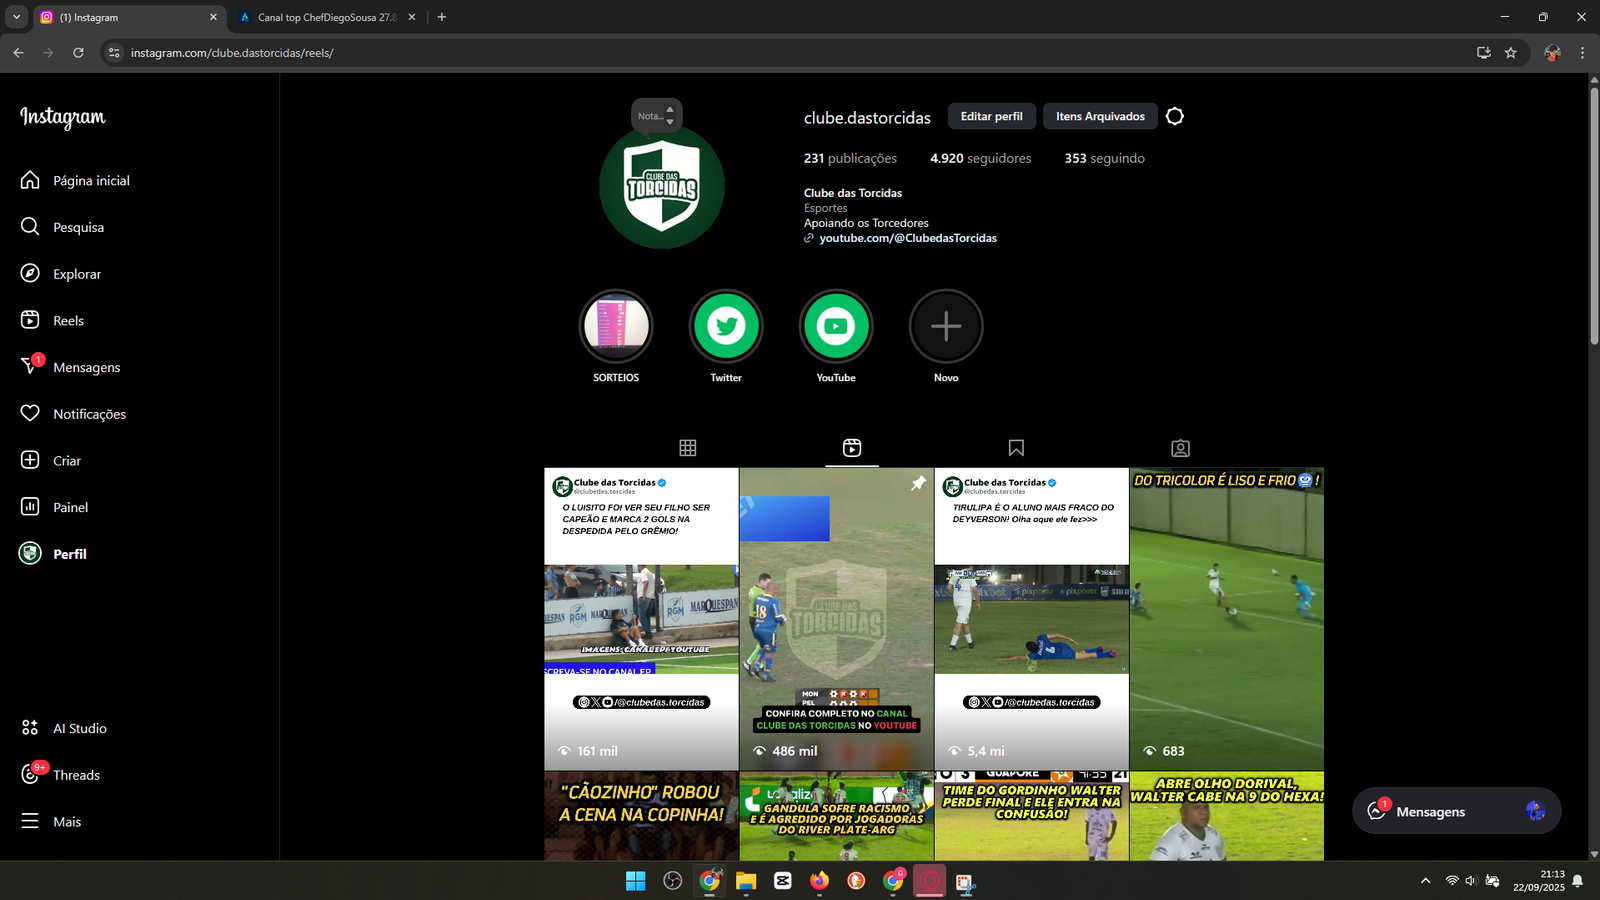Open Notificações heart icon
1600x900 pixels.
tap(30, 413)
